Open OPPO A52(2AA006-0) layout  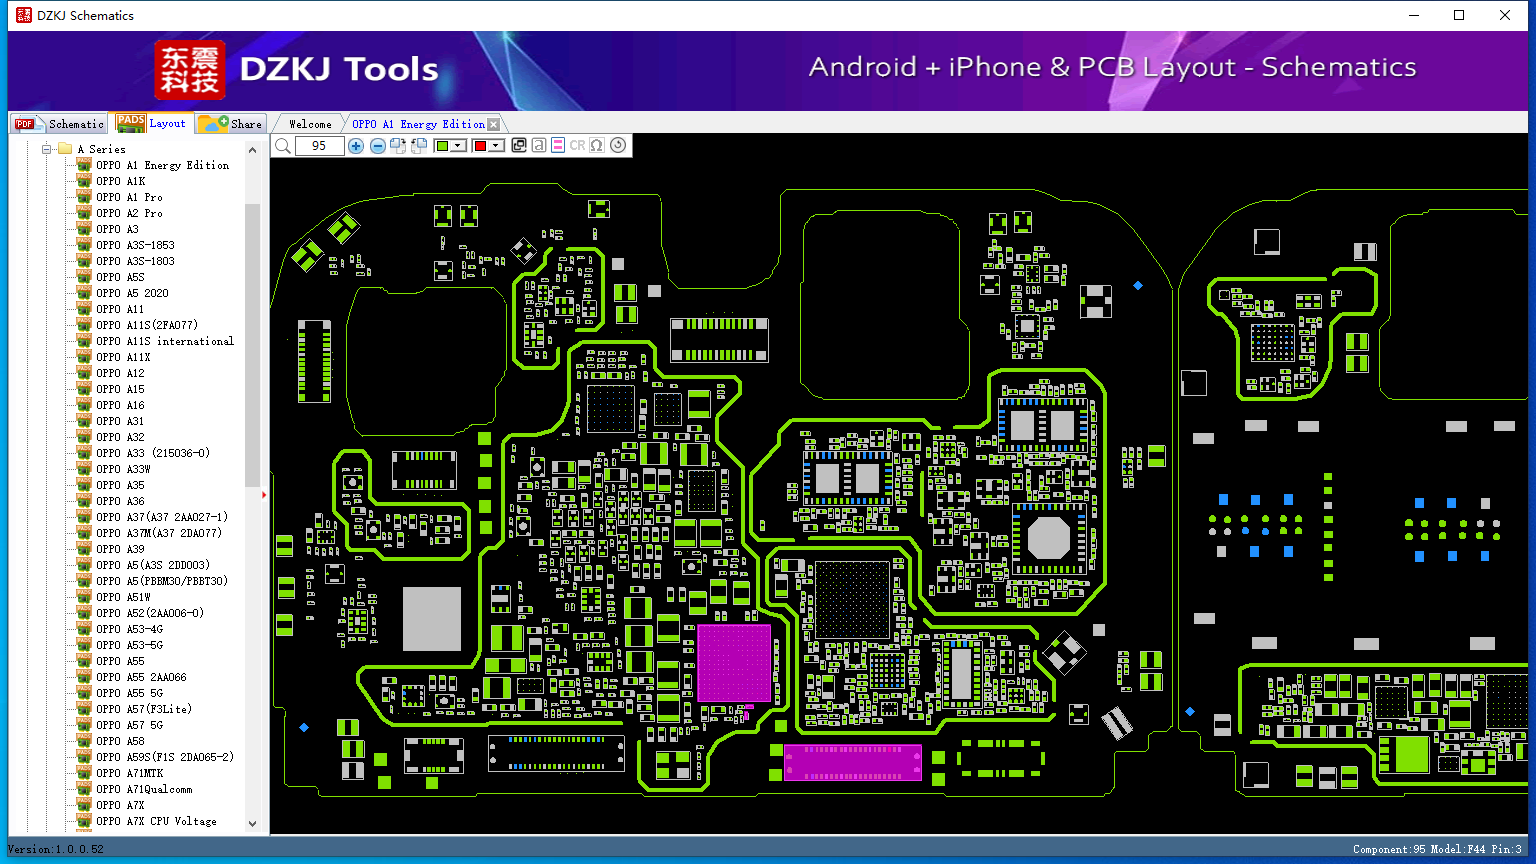pos(150,613)
